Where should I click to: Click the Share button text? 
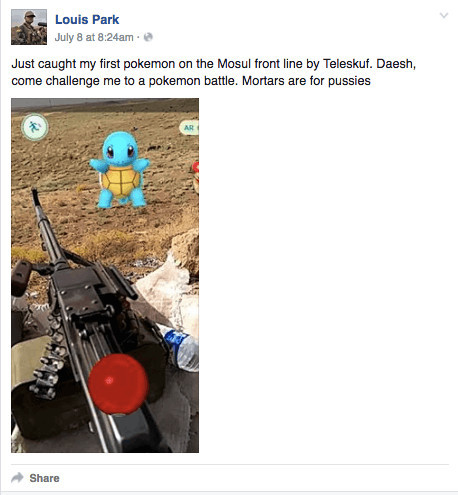(44, 478)
